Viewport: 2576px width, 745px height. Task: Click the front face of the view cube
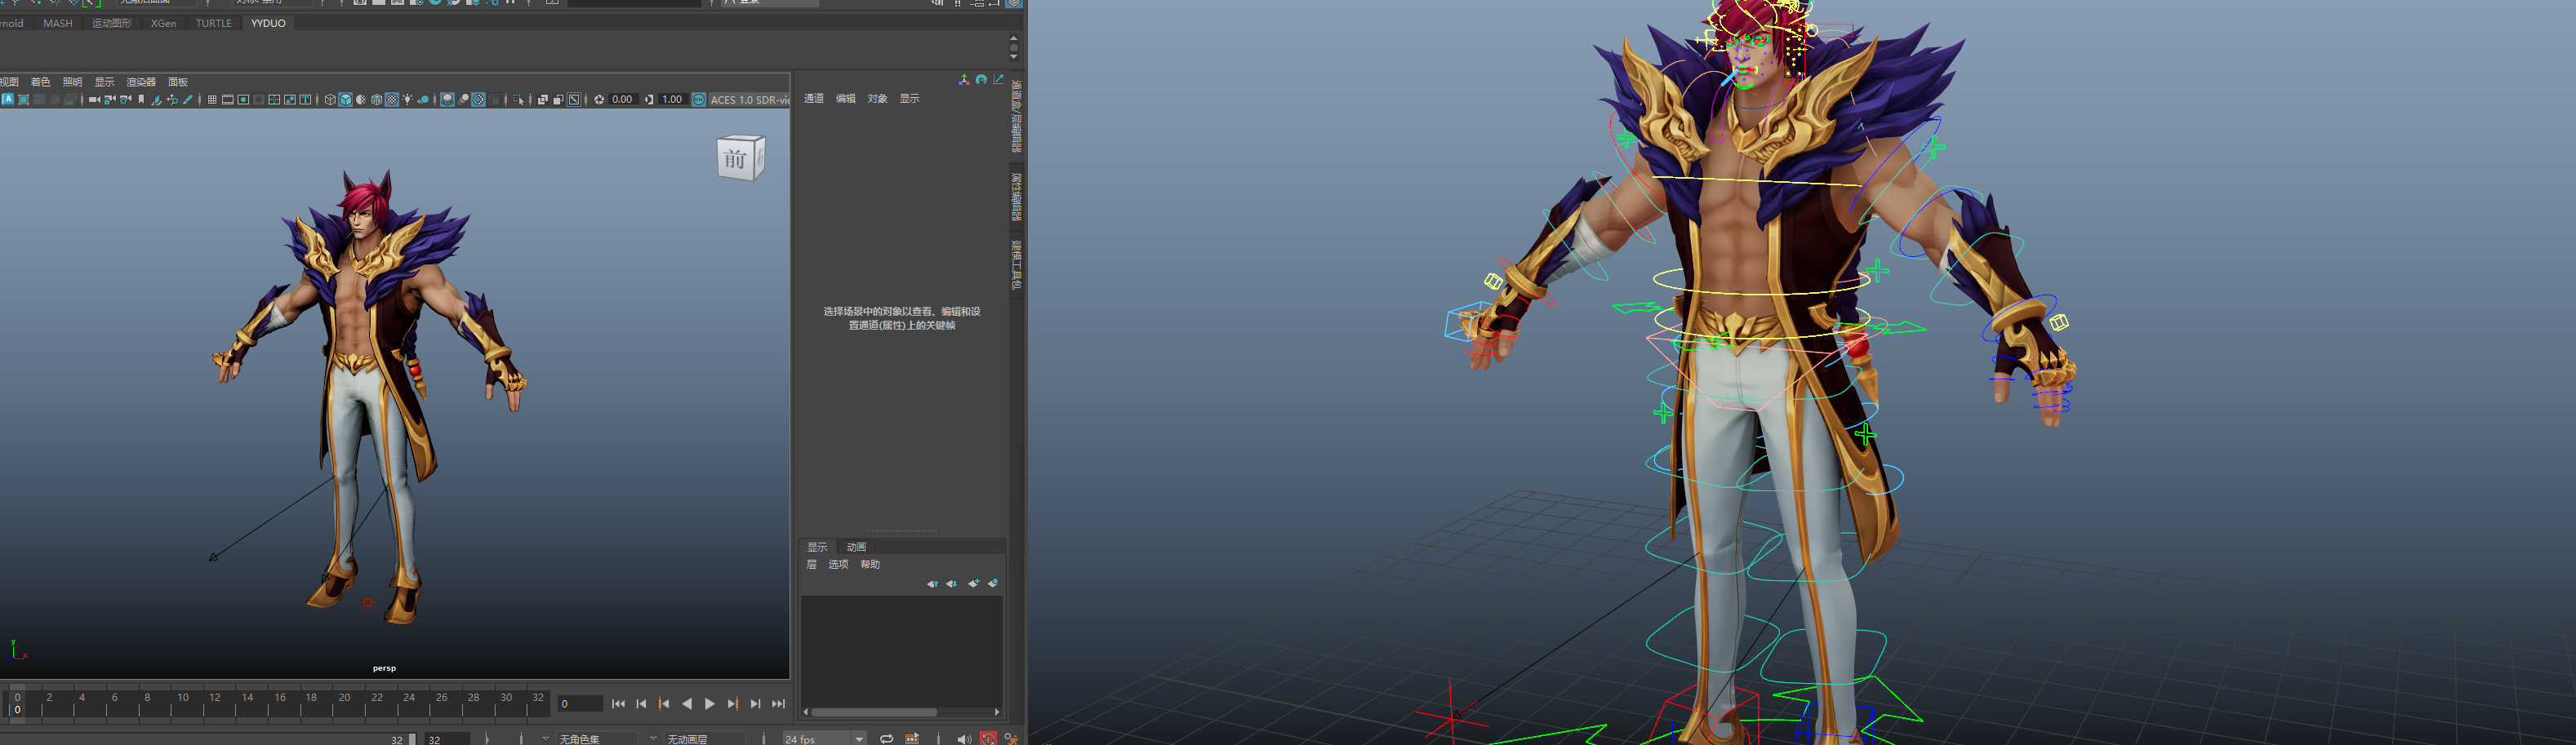tap(736, 159)
